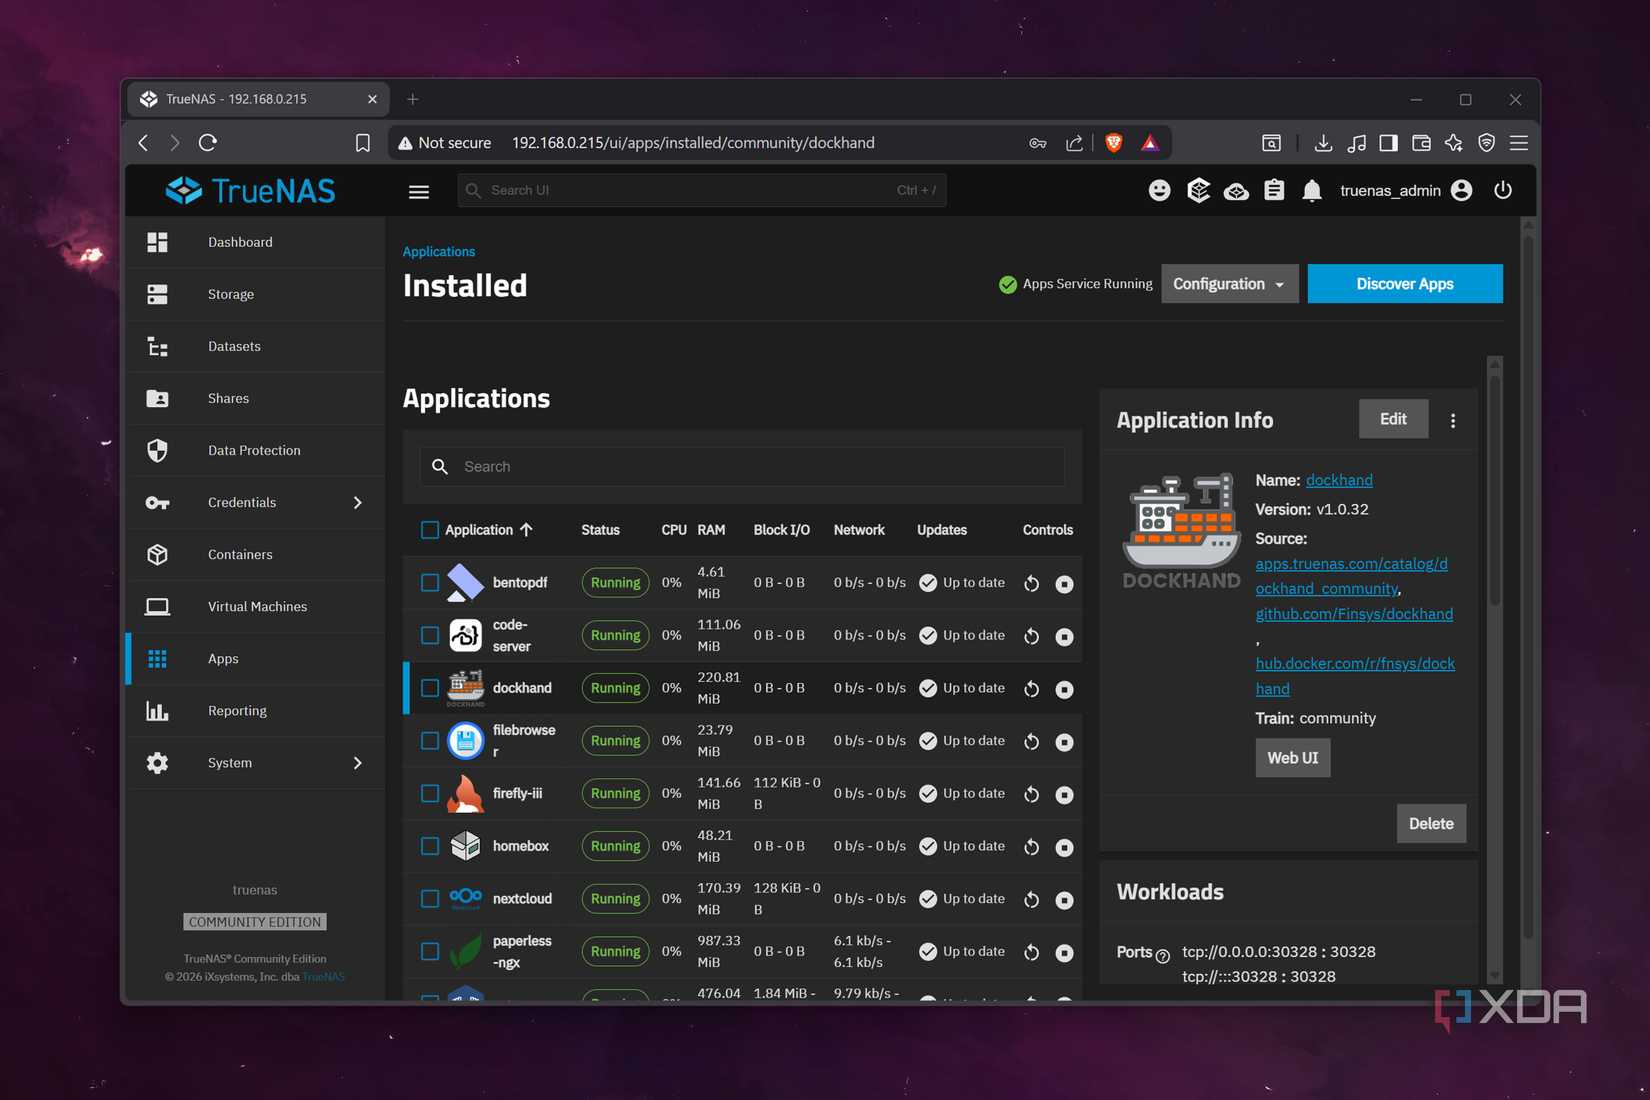Tick the nextcloud checkbox

pos(430,899)
